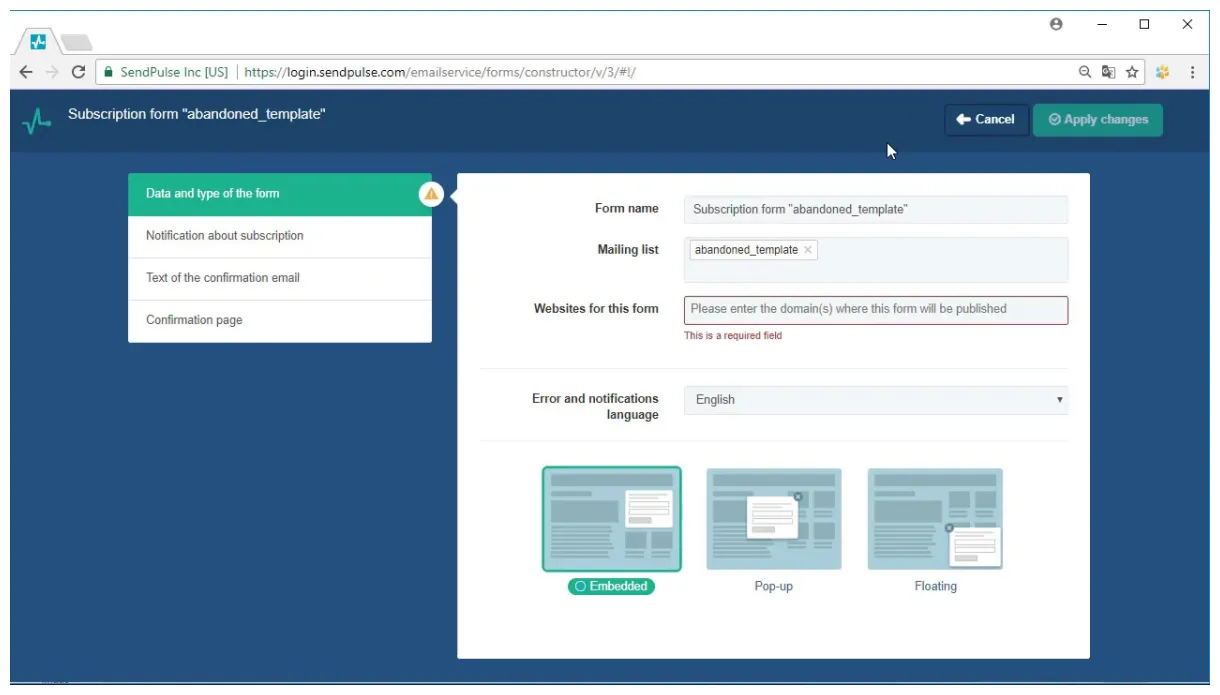Click the Websites for this form input field

pyautogui.click(x=876, y=310)
